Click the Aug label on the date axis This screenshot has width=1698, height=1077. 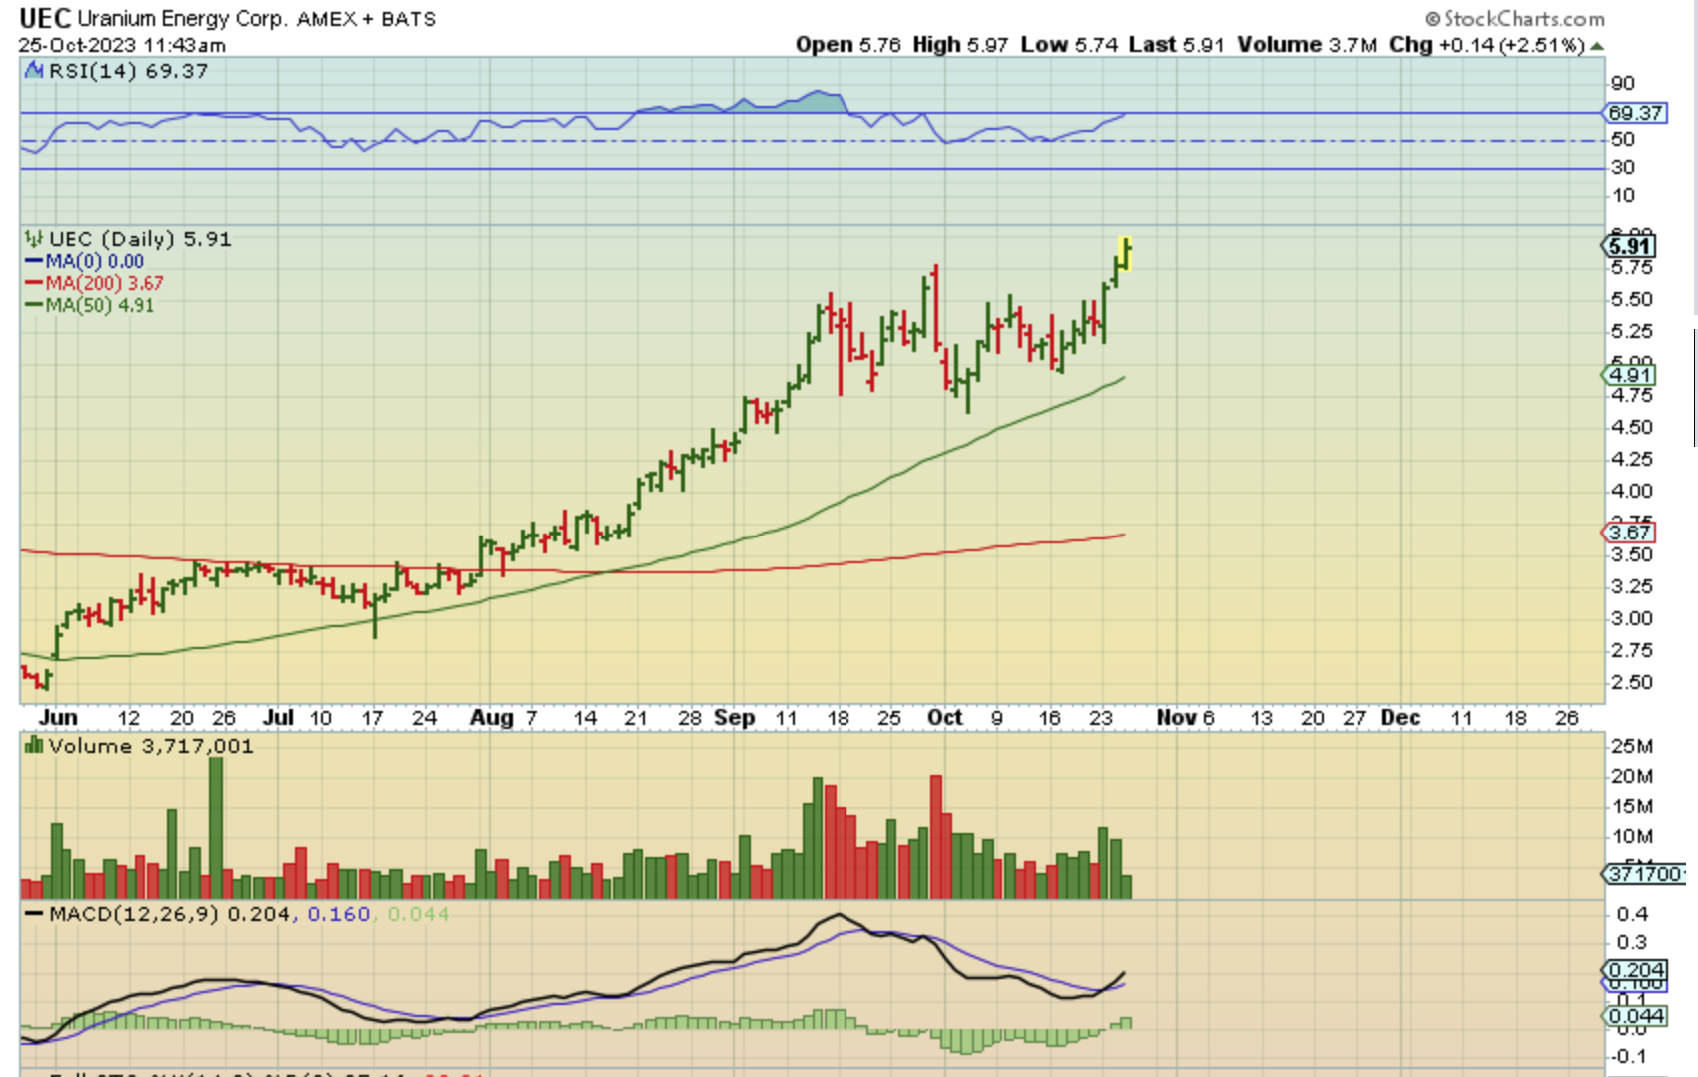point(492,717)
